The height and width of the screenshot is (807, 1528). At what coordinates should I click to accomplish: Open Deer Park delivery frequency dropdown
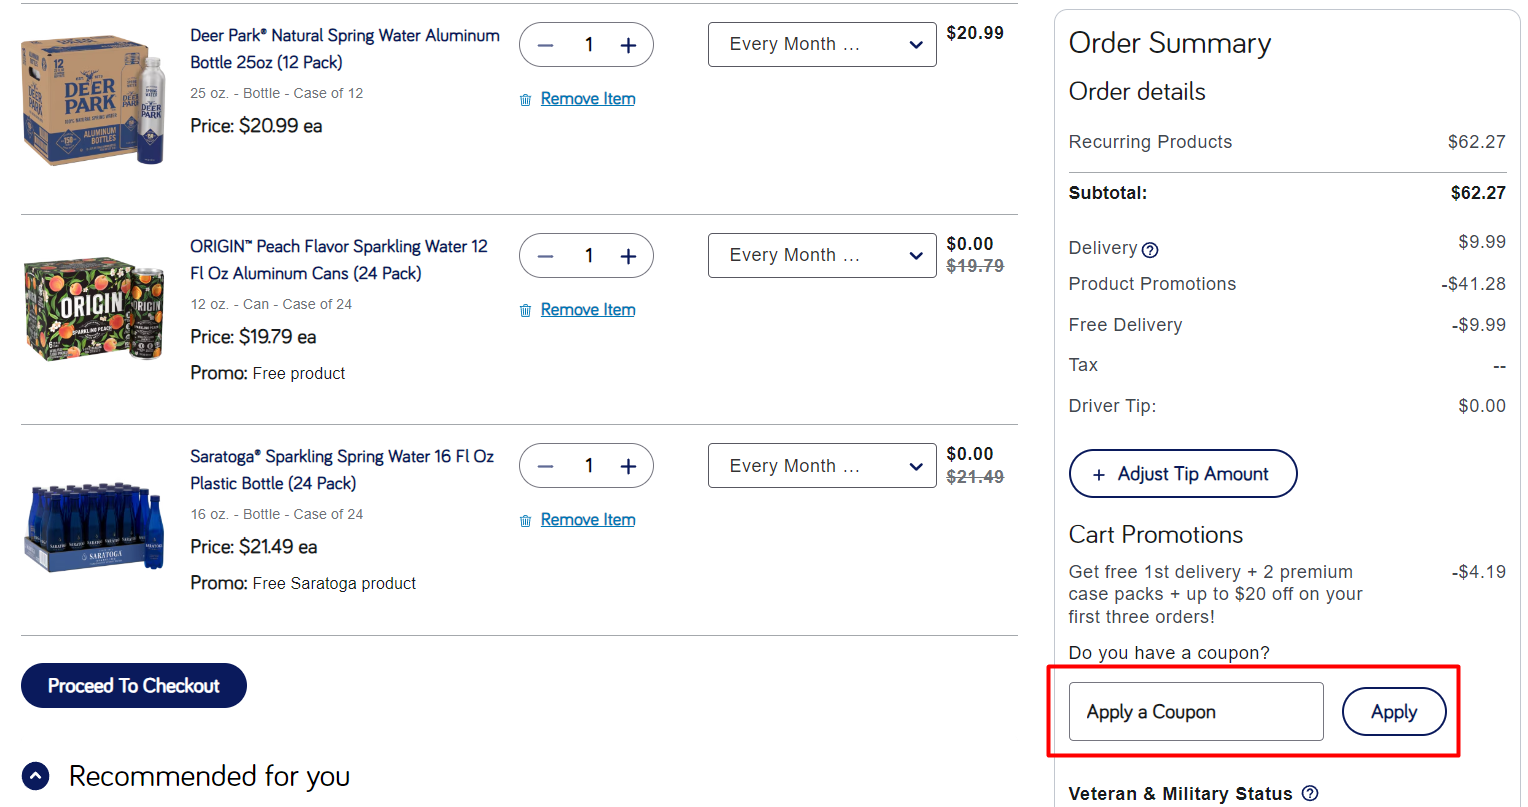pos(821,45)
